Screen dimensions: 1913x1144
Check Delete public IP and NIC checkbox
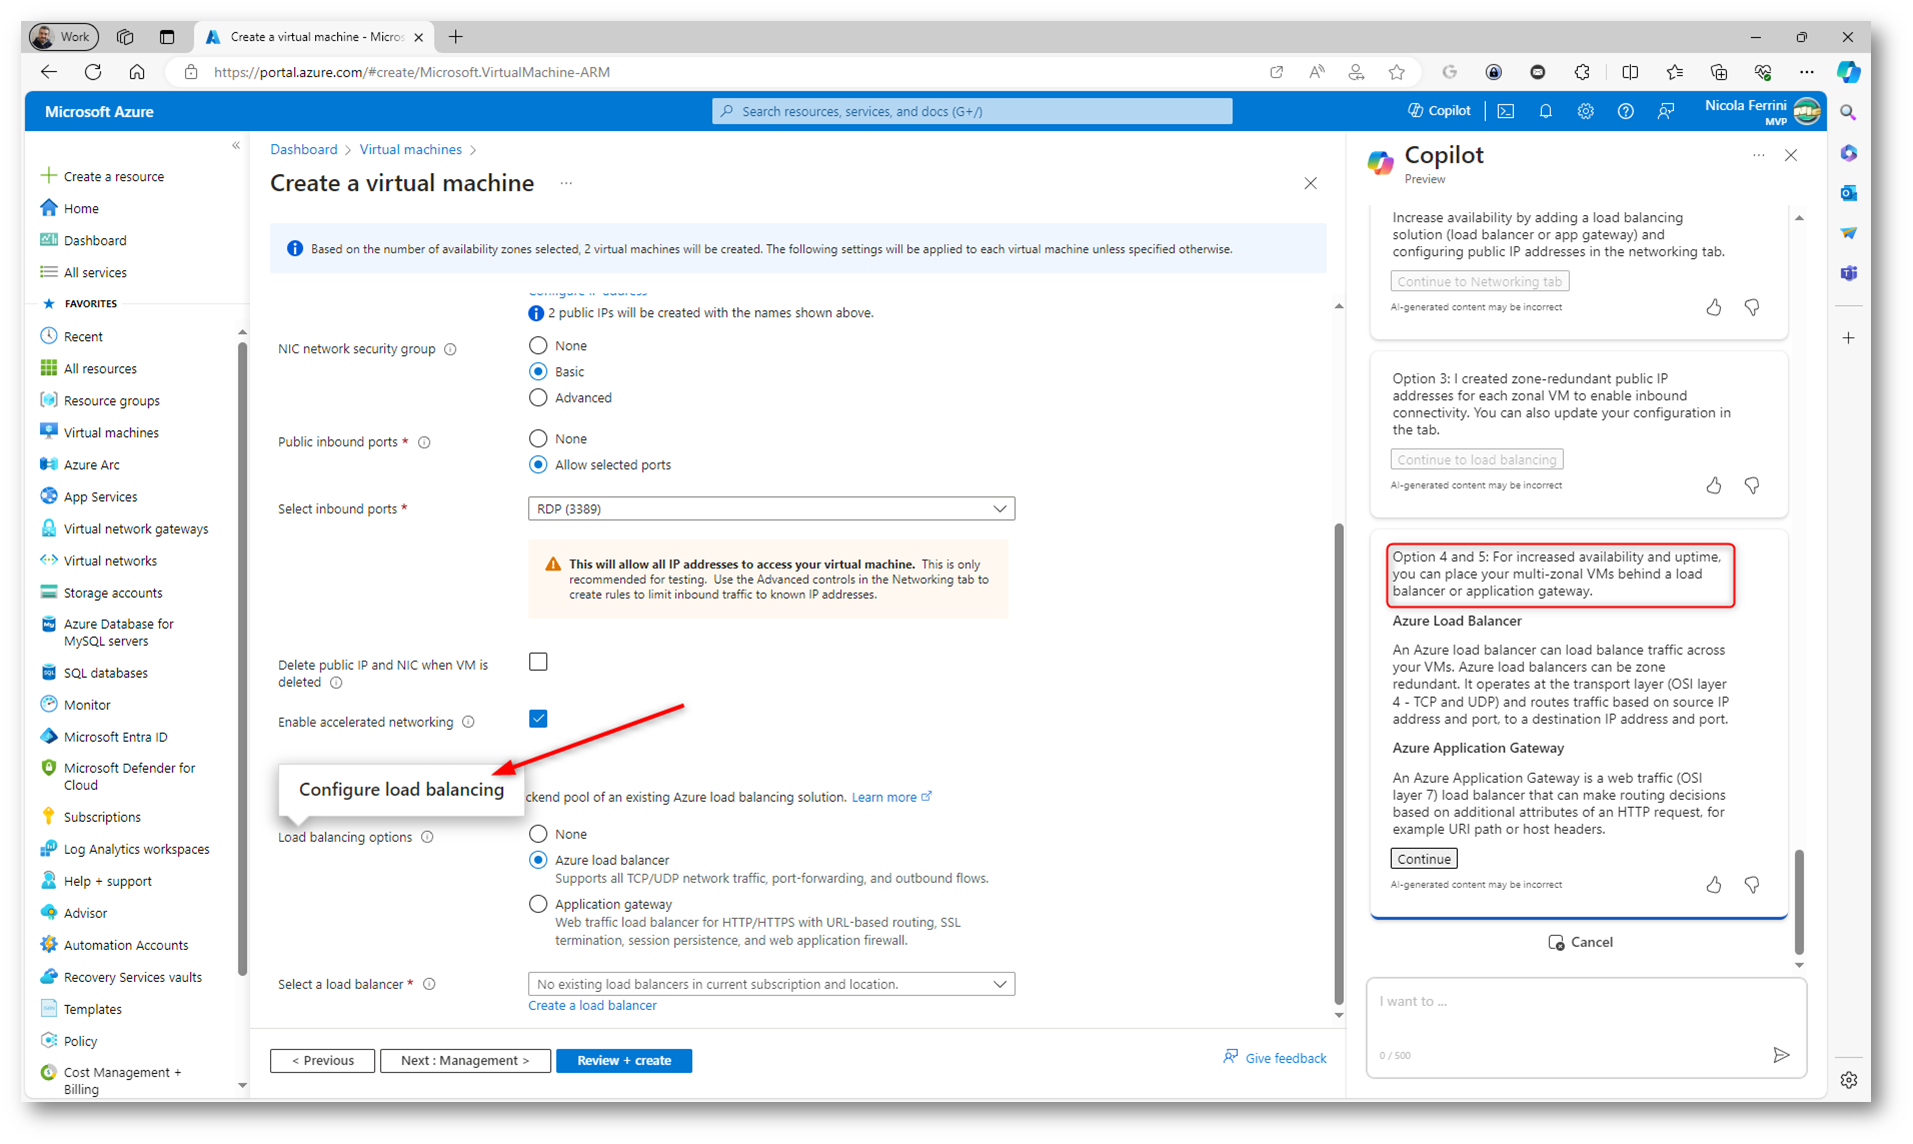click(538, 662)
